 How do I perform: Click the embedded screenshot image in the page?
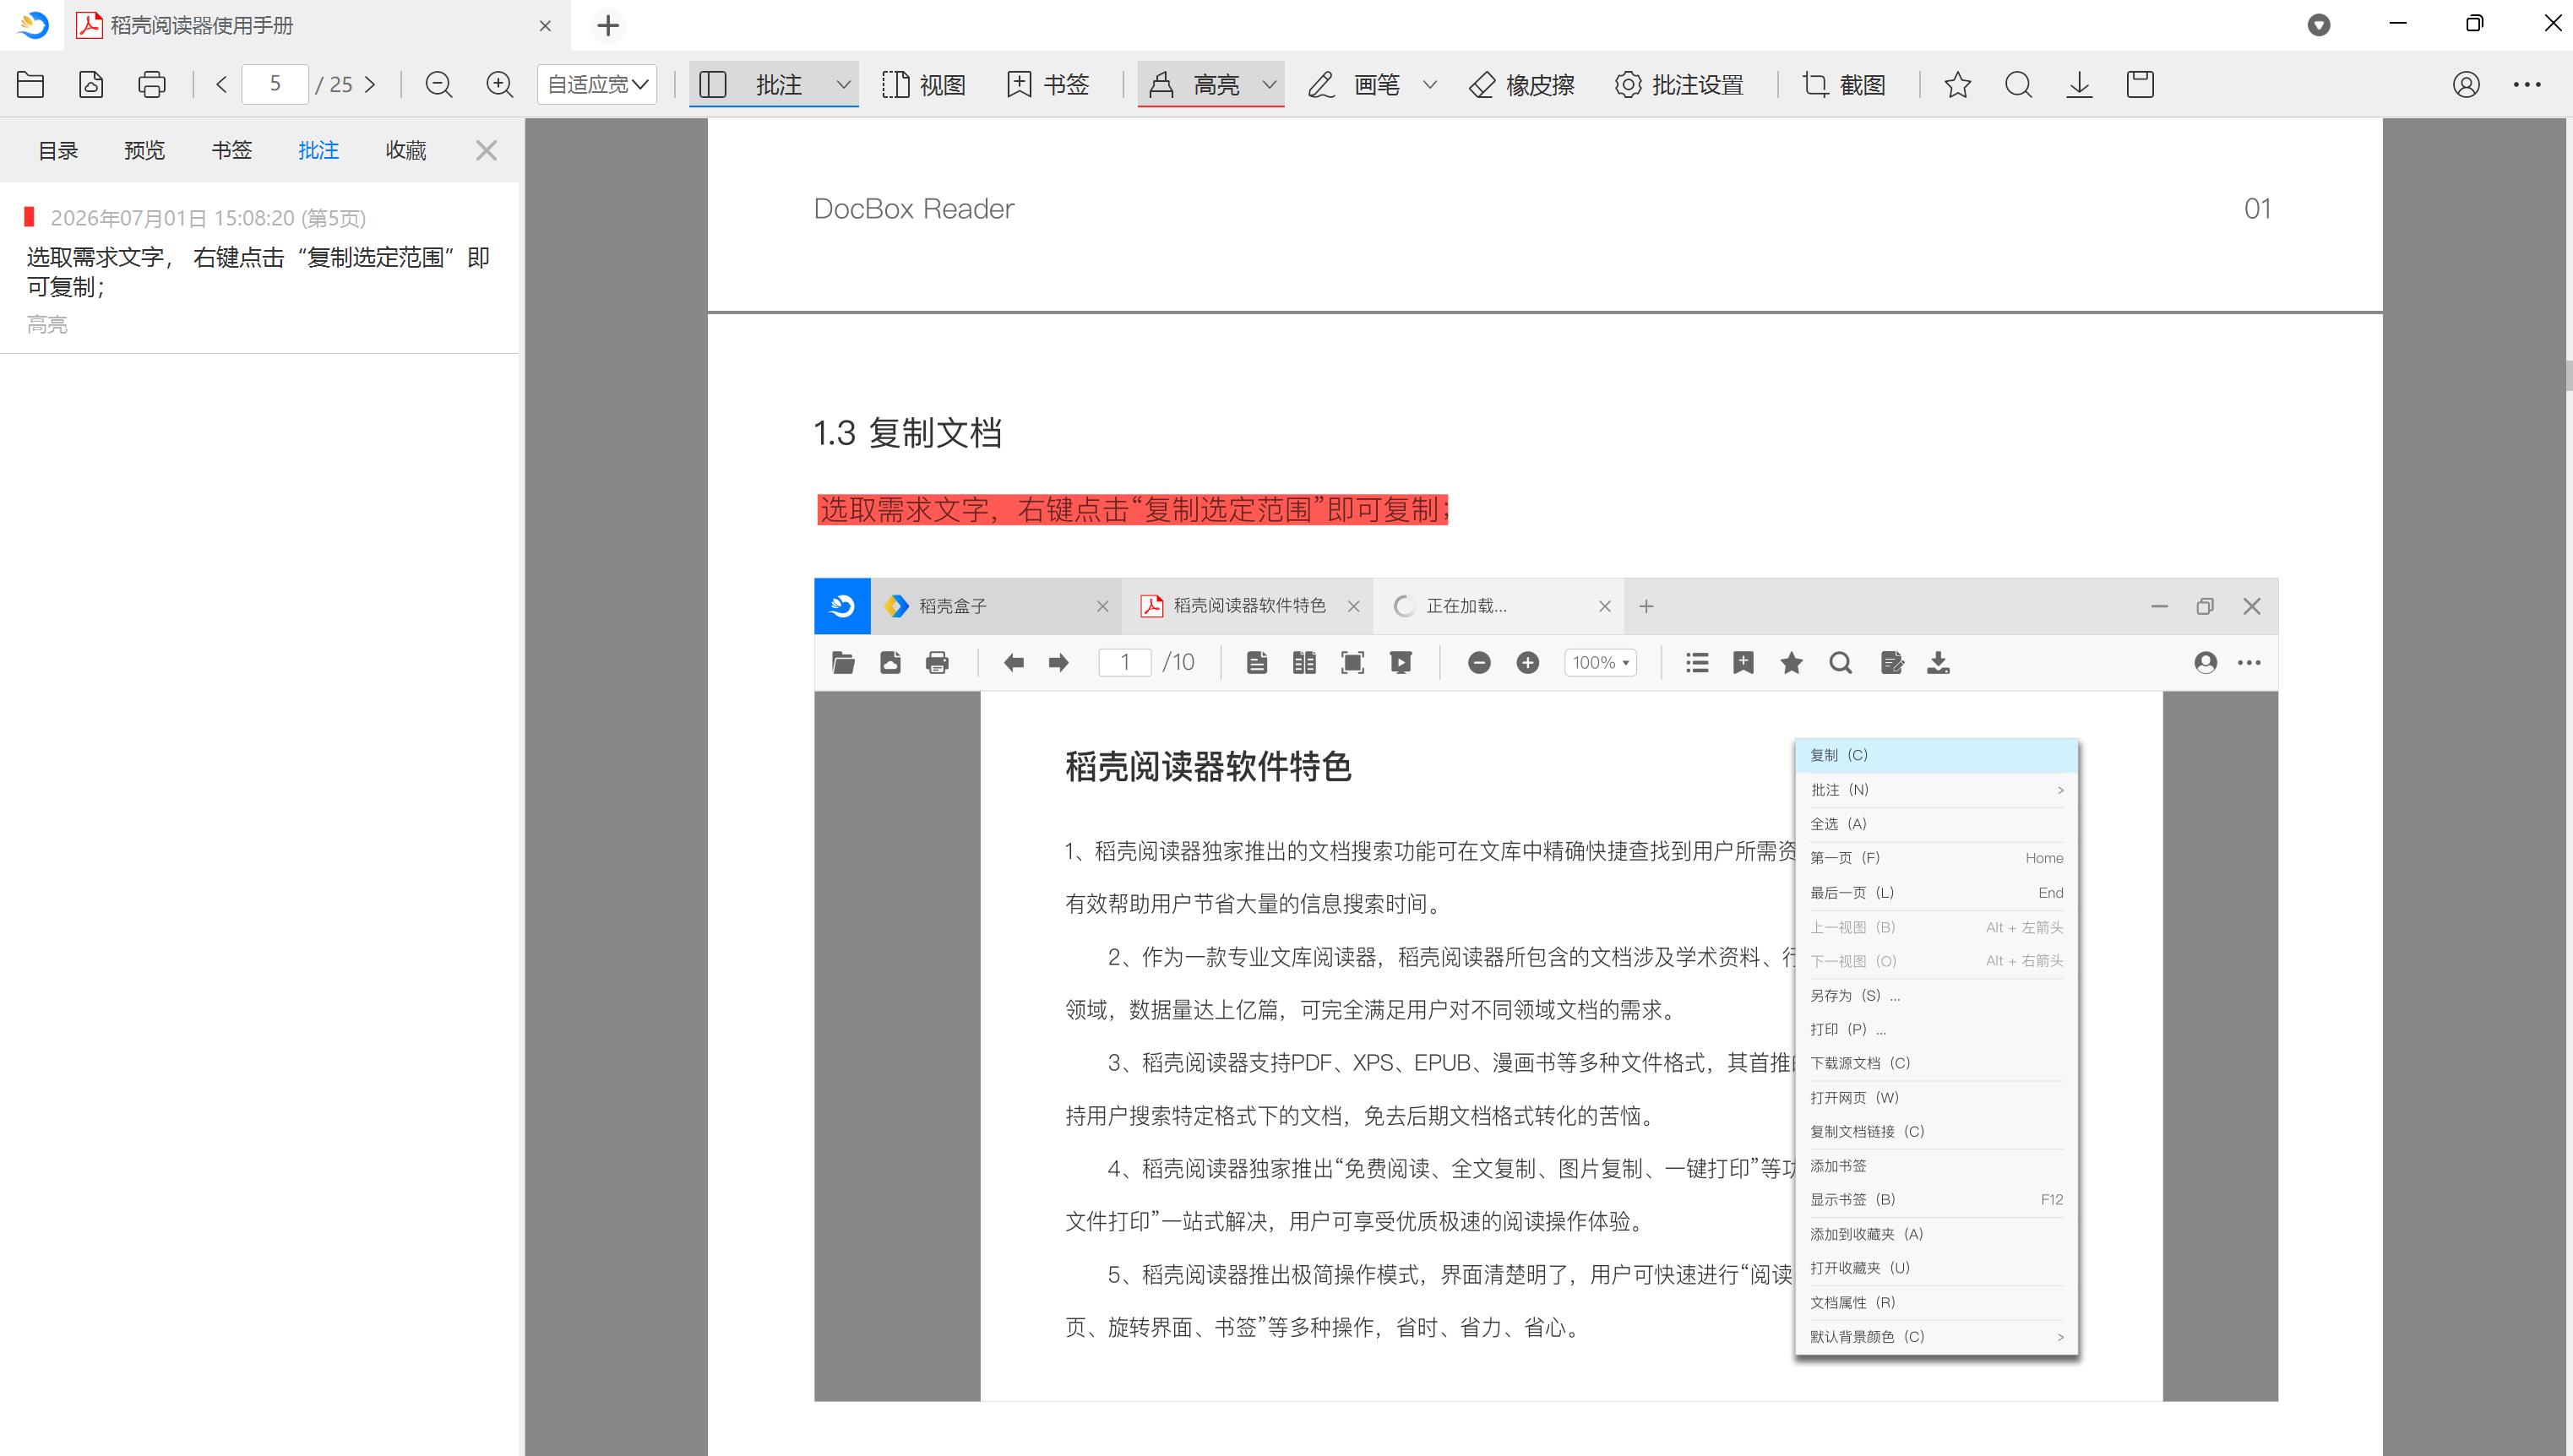click(x=1546, y=989)
